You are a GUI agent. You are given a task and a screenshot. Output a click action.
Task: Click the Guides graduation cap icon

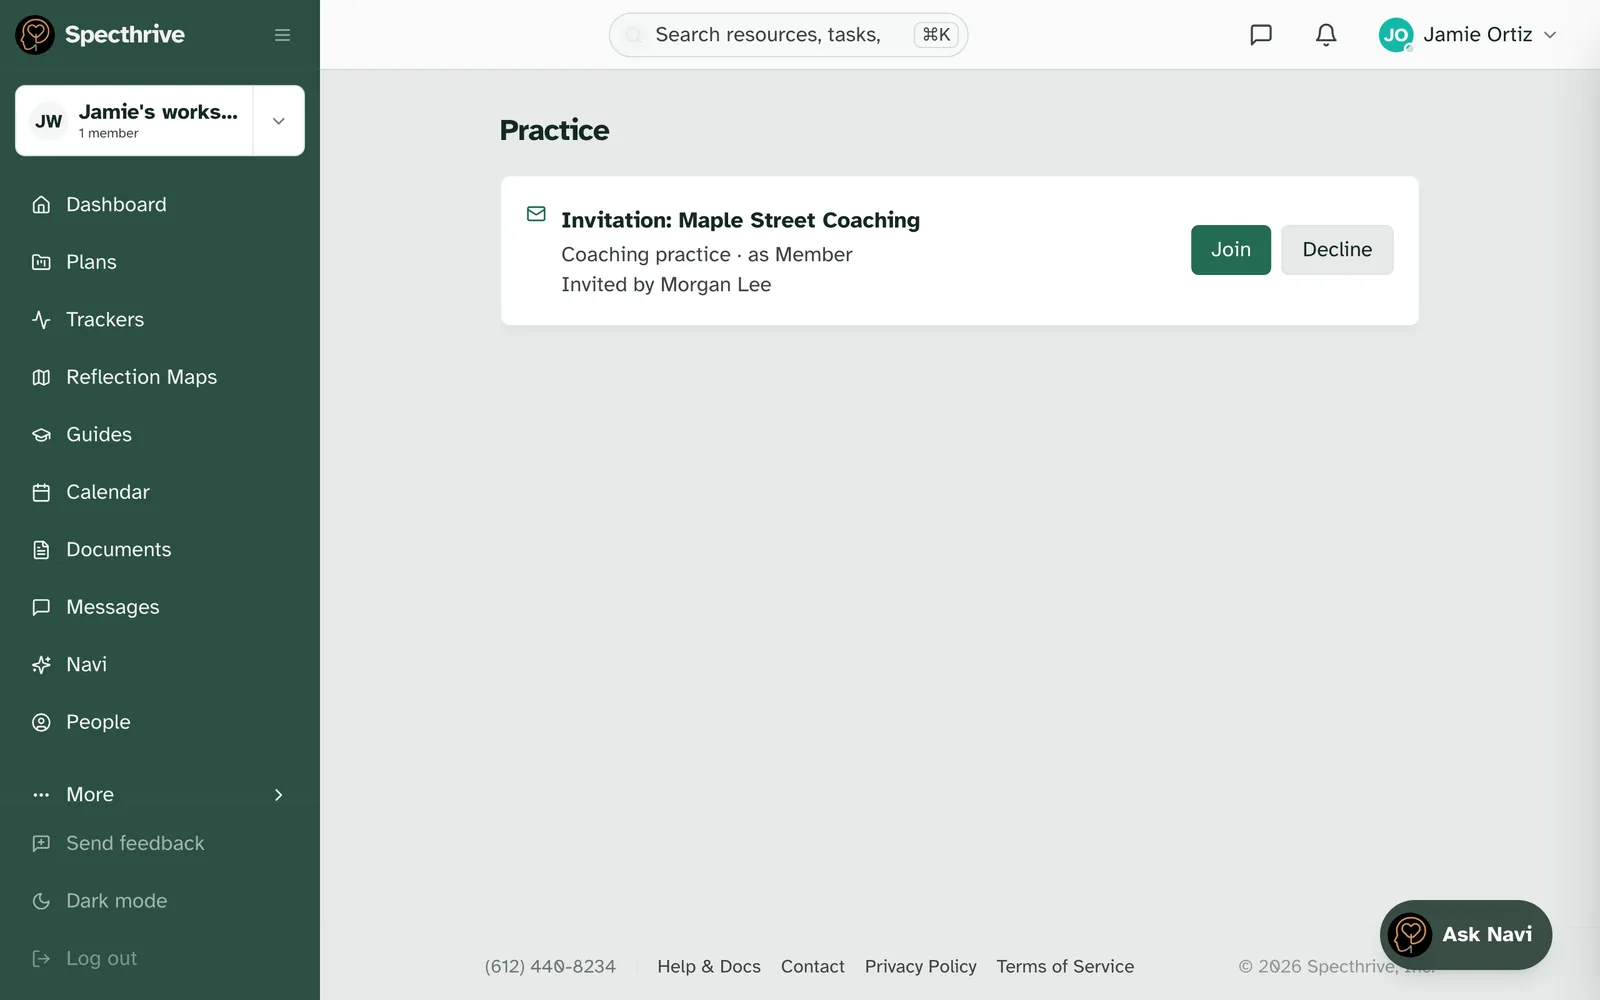pos(41,435)
